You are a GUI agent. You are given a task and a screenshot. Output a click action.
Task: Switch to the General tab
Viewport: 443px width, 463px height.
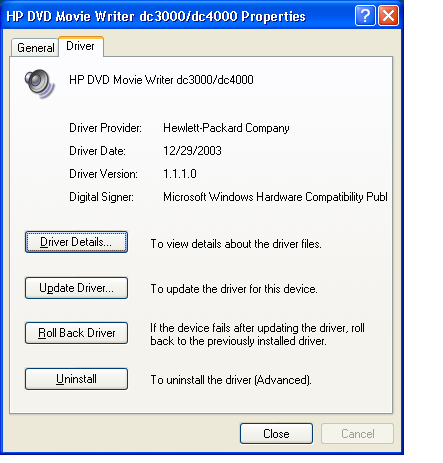[35, 48]
